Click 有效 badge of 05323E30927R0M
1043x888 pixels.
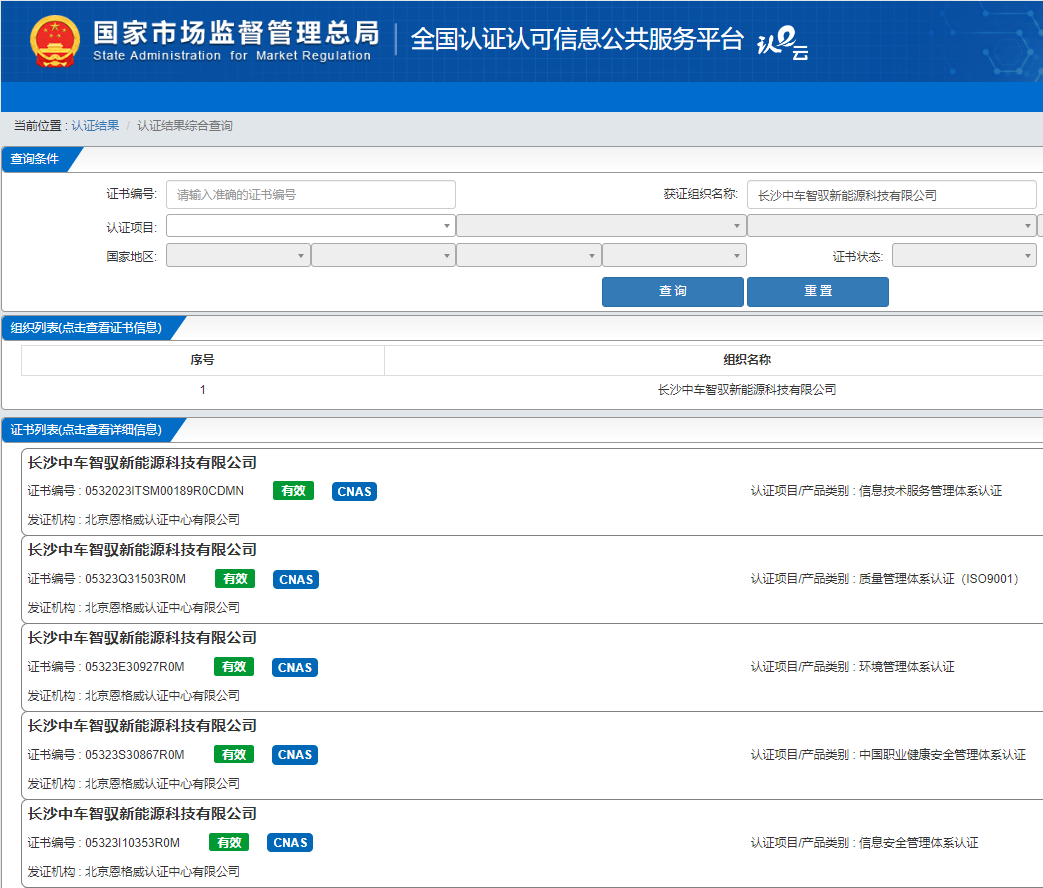(x=234, y=666)
